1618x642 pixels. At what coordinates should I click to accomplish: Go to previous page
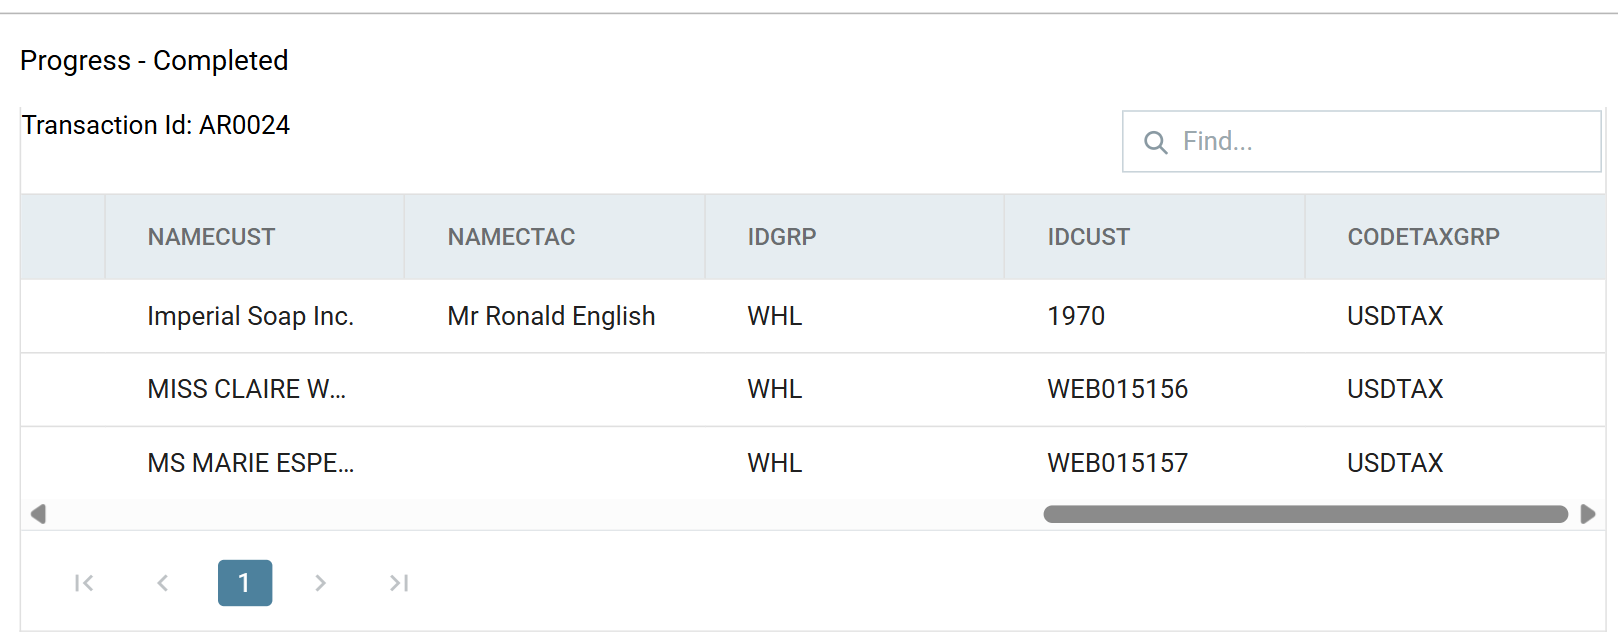[x=163, y=583]
